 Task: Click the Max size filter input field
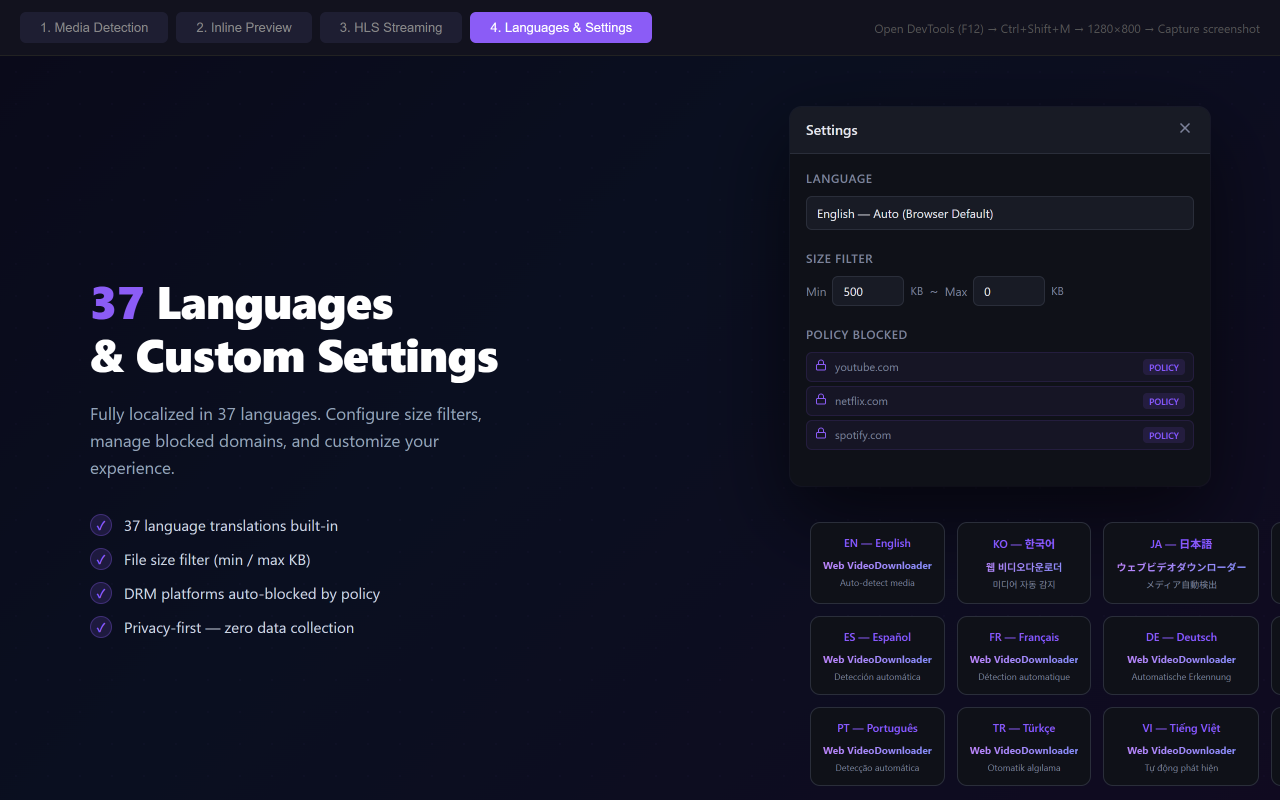[x=1008, y=291]
